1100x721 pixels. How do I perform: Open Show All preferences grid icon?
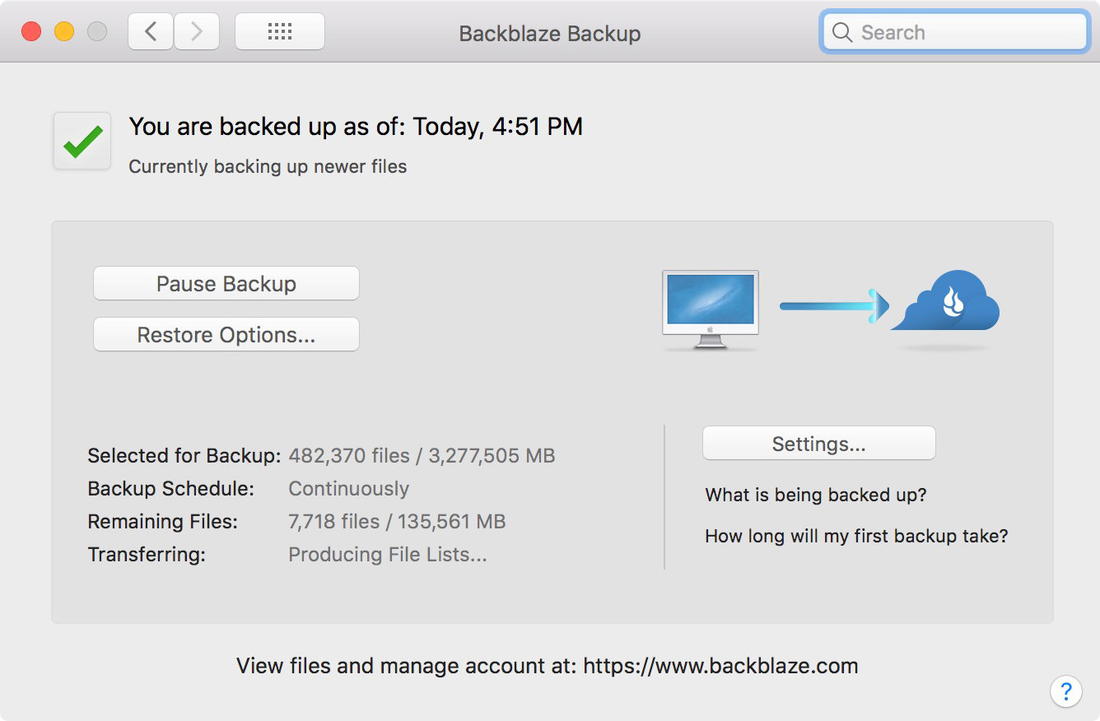[x=279, y=31]
